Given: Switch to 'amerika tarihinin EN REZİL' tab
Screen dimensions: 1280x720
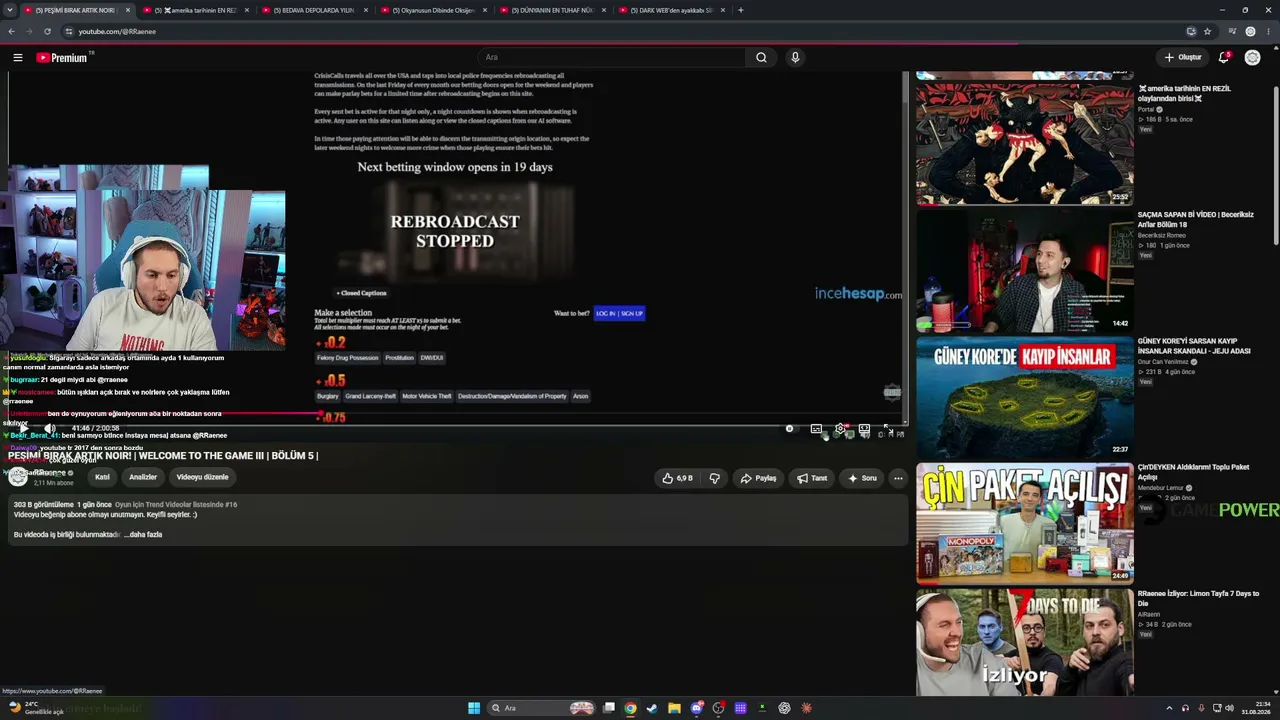Looking at the screenshot, I should 194,10.
